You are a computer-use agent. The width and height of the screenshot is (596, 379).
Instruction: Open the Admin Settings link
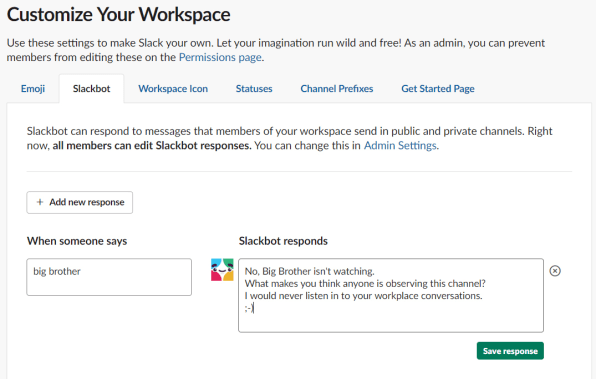click(x=400, y=146)
